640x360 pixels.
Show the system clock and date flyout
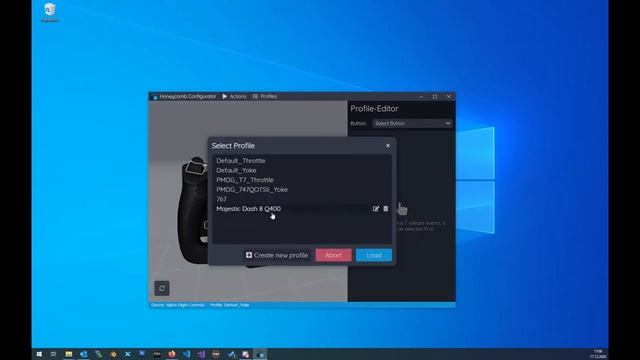click(598, 354)
